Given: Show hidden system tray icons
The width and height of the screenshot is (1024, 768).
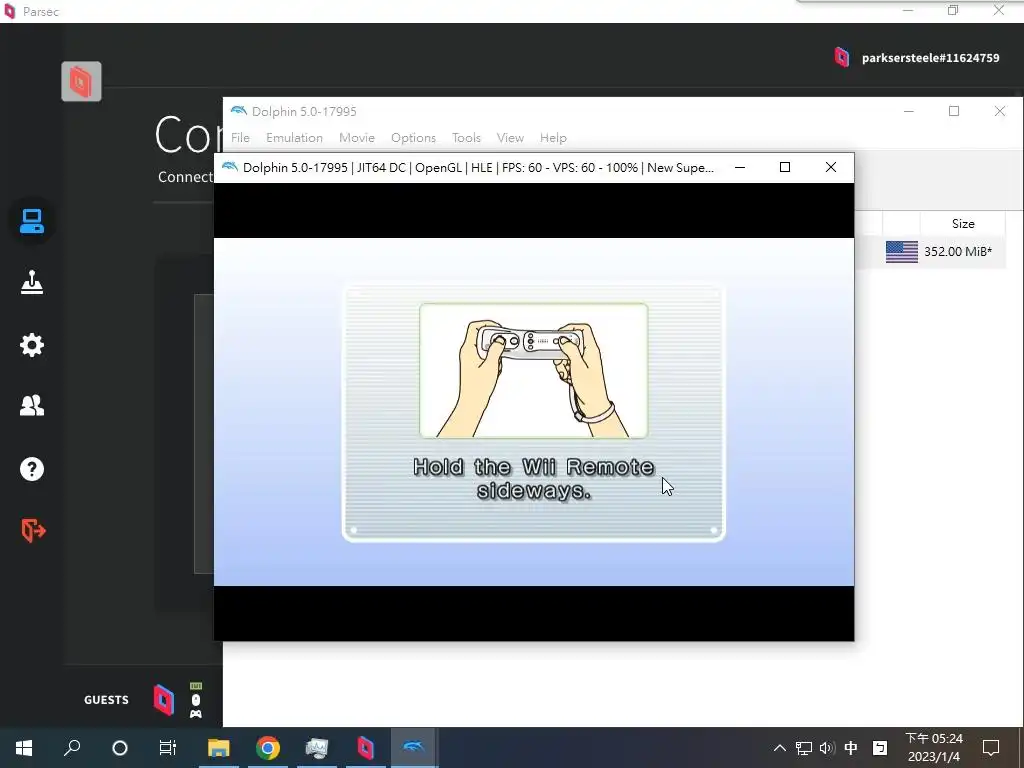Looking at the screenshot, I should pyautogui.click(x=780, y=748).
